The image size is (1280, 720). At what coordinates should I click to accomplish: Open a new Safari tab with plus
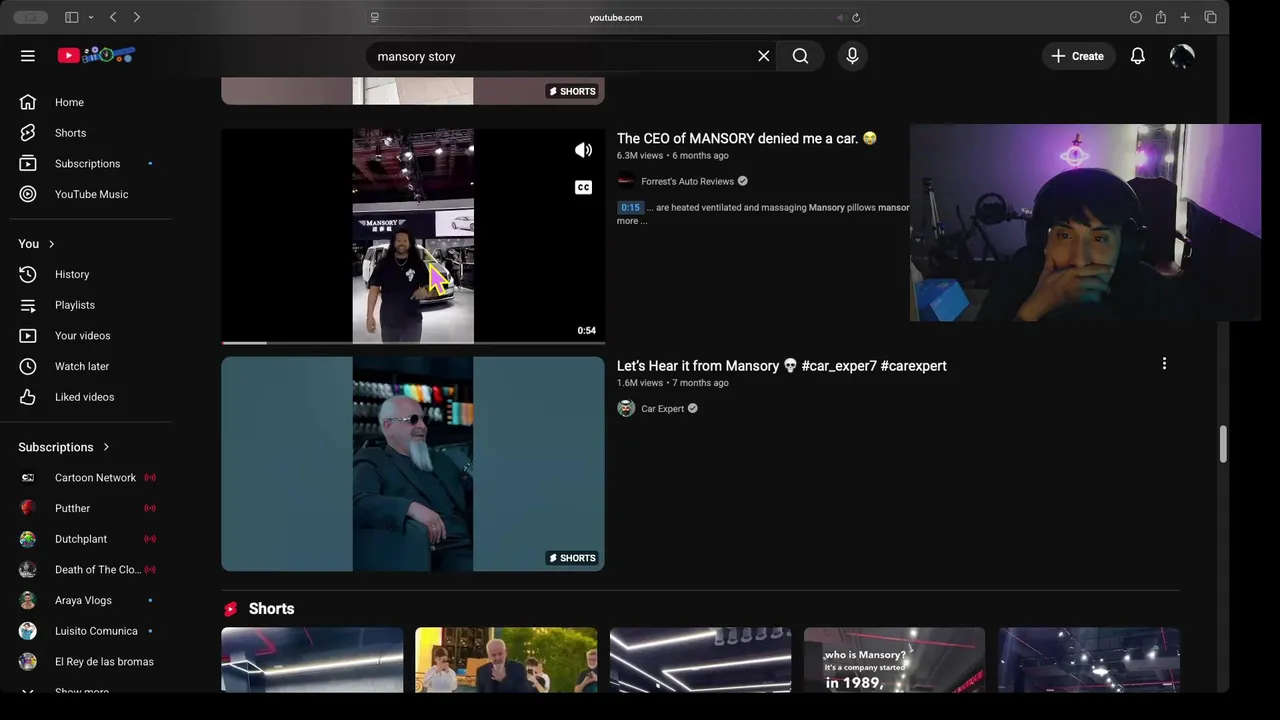[1185, 17]
